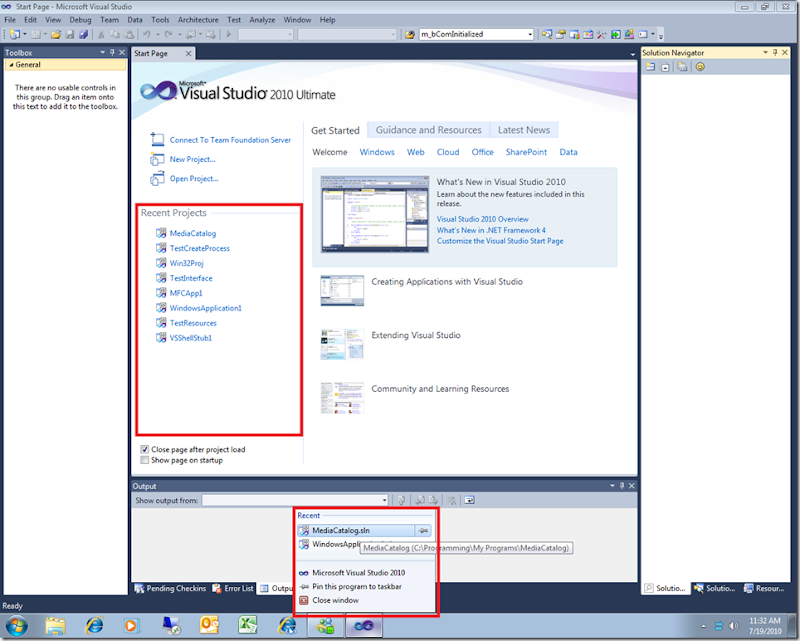Screen dimensions: 800x641
Task: Uncheck Close page after project load
Action: click(144, 450)
